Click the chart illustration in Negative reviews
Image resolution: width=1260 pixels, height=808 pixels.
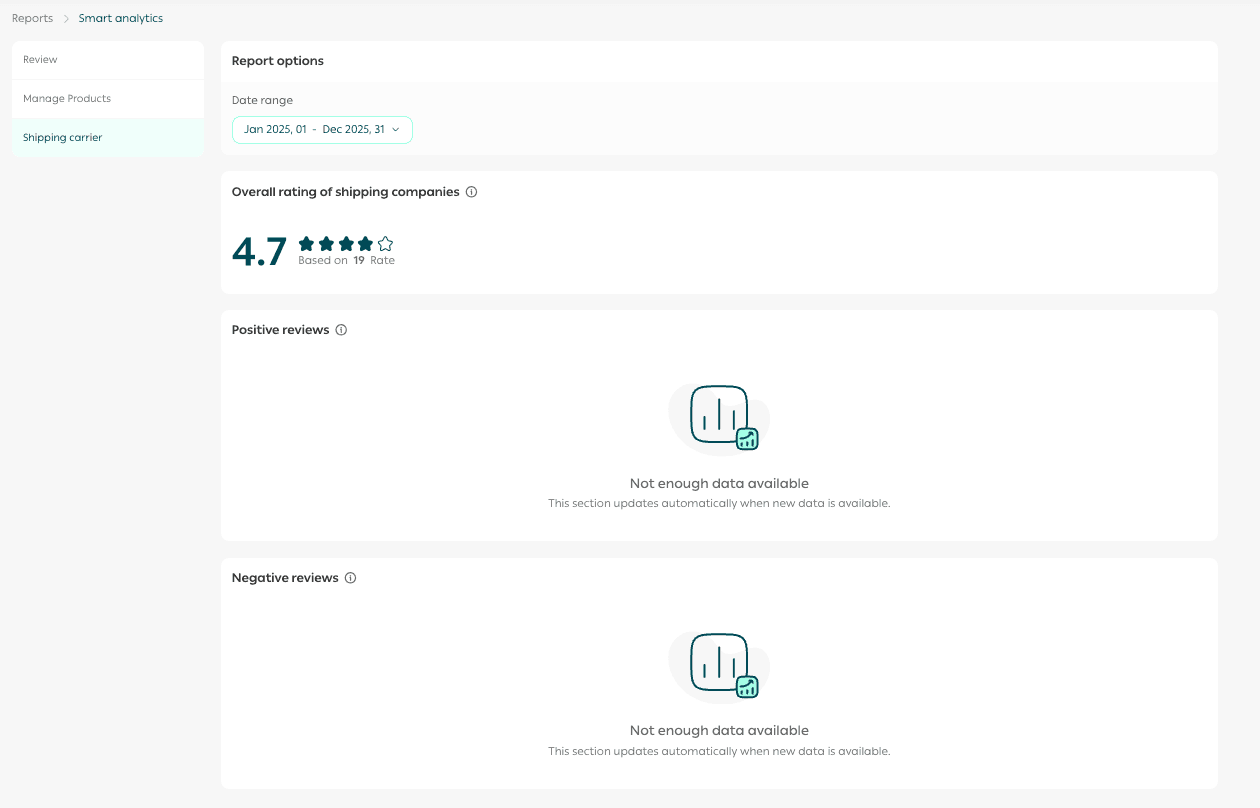coord(719,665)
